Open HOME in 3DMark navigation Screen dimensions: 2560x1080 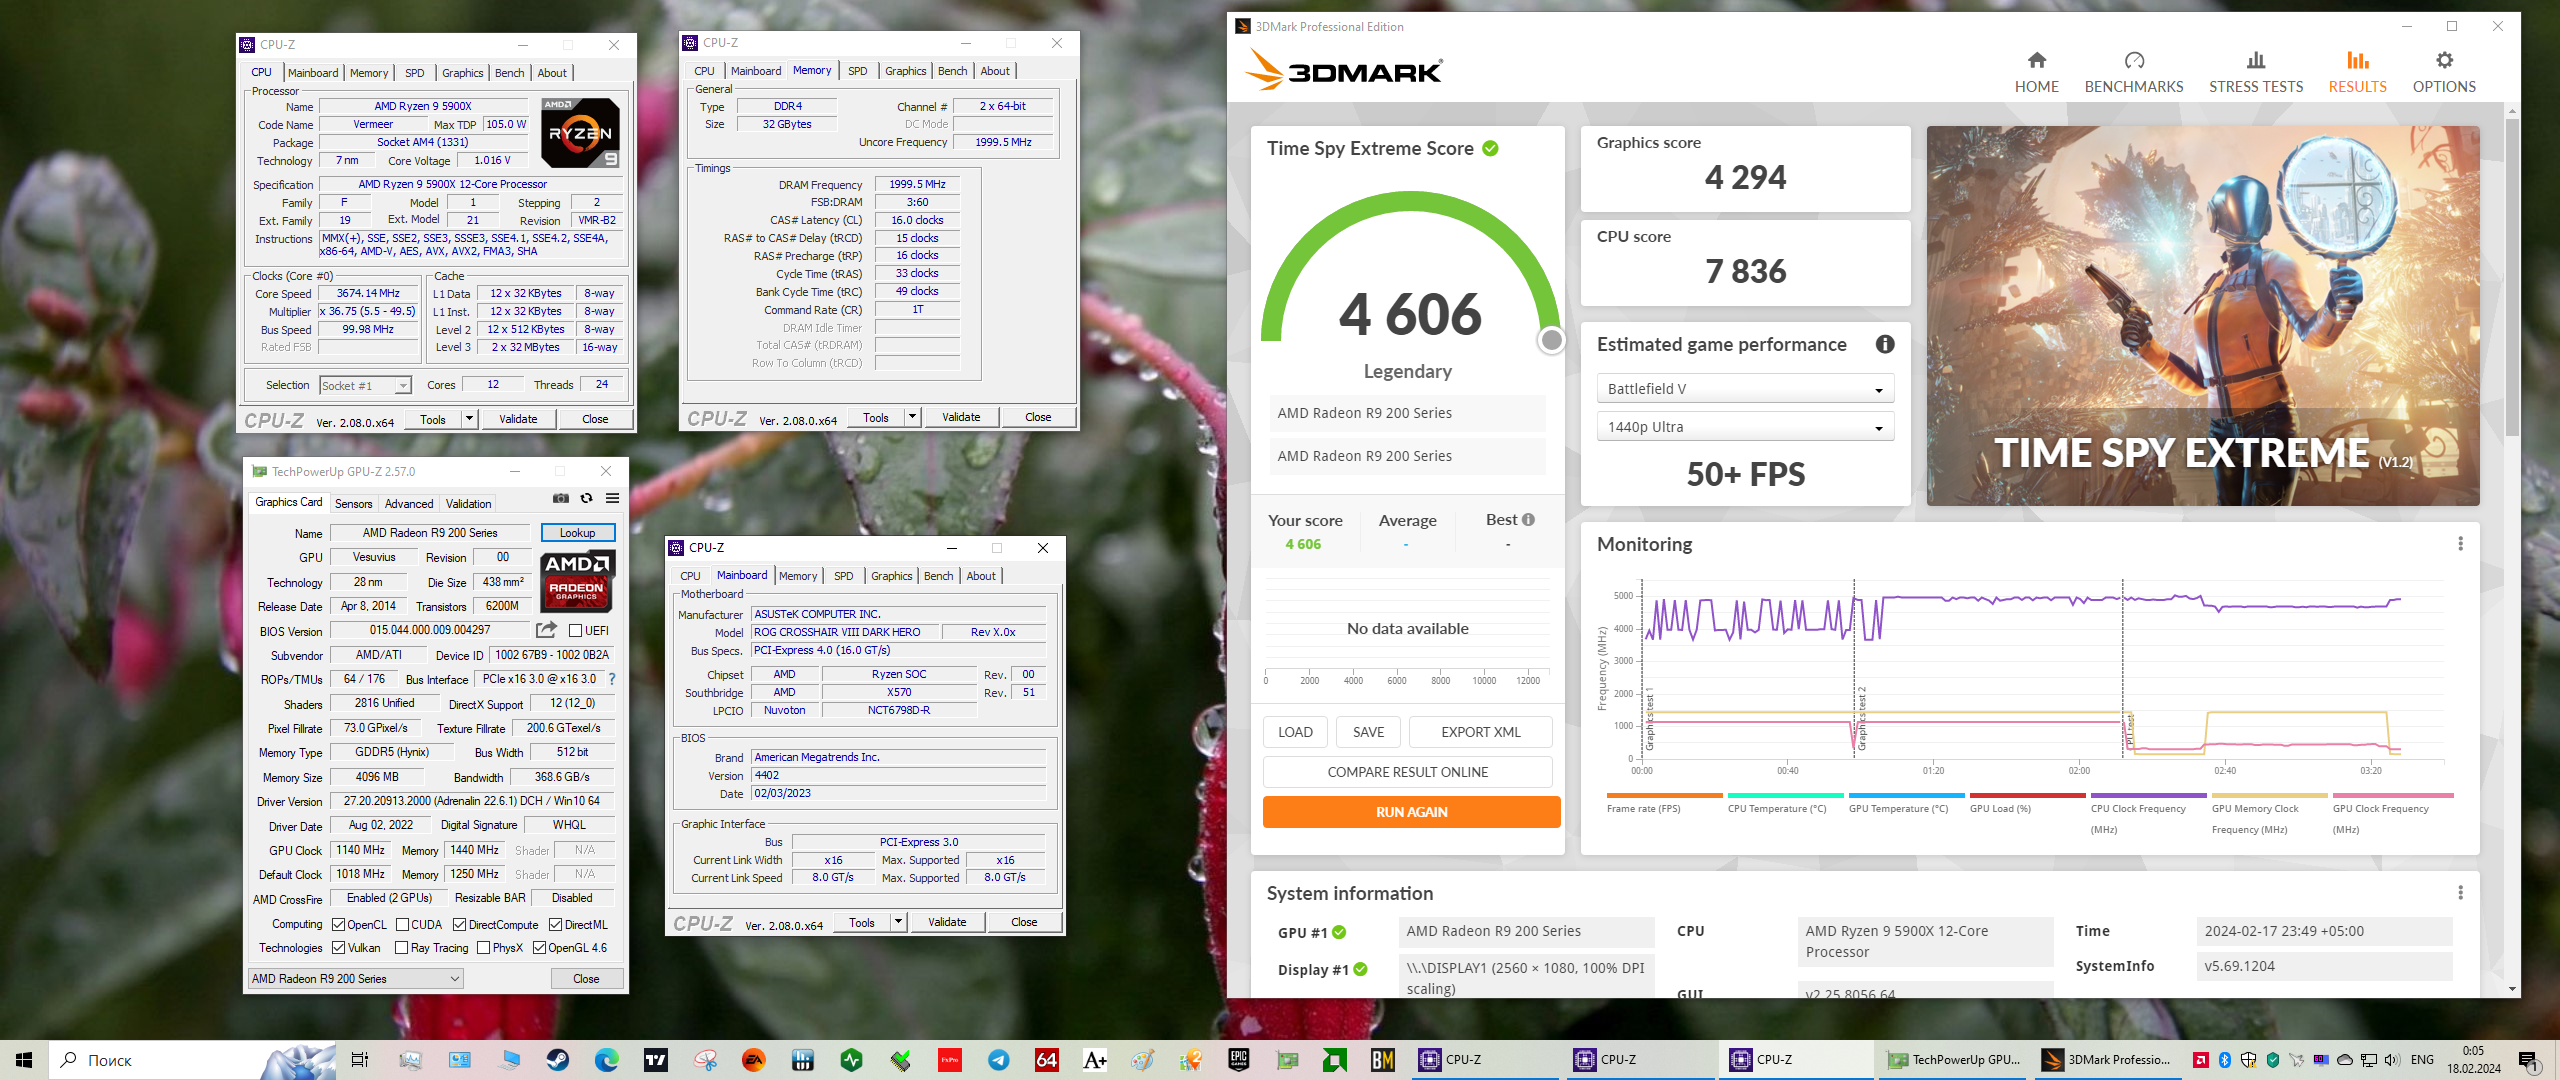pos(2036,72)
